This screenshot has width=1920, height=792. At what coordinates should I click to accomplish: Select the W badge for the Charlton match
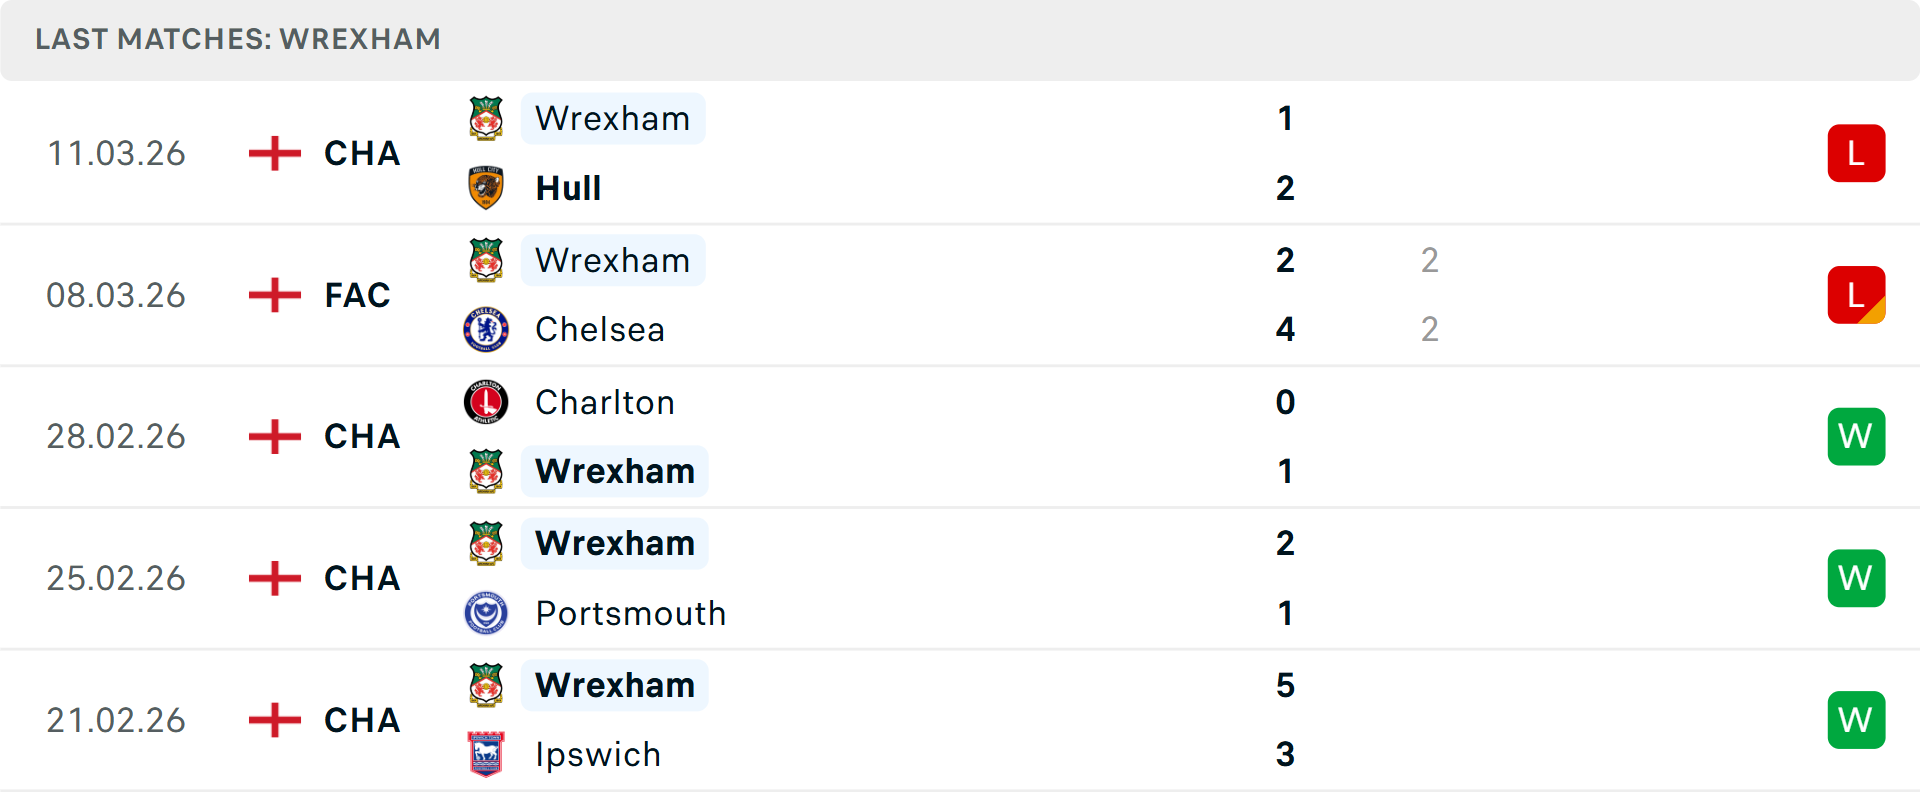coord(1856,436)
